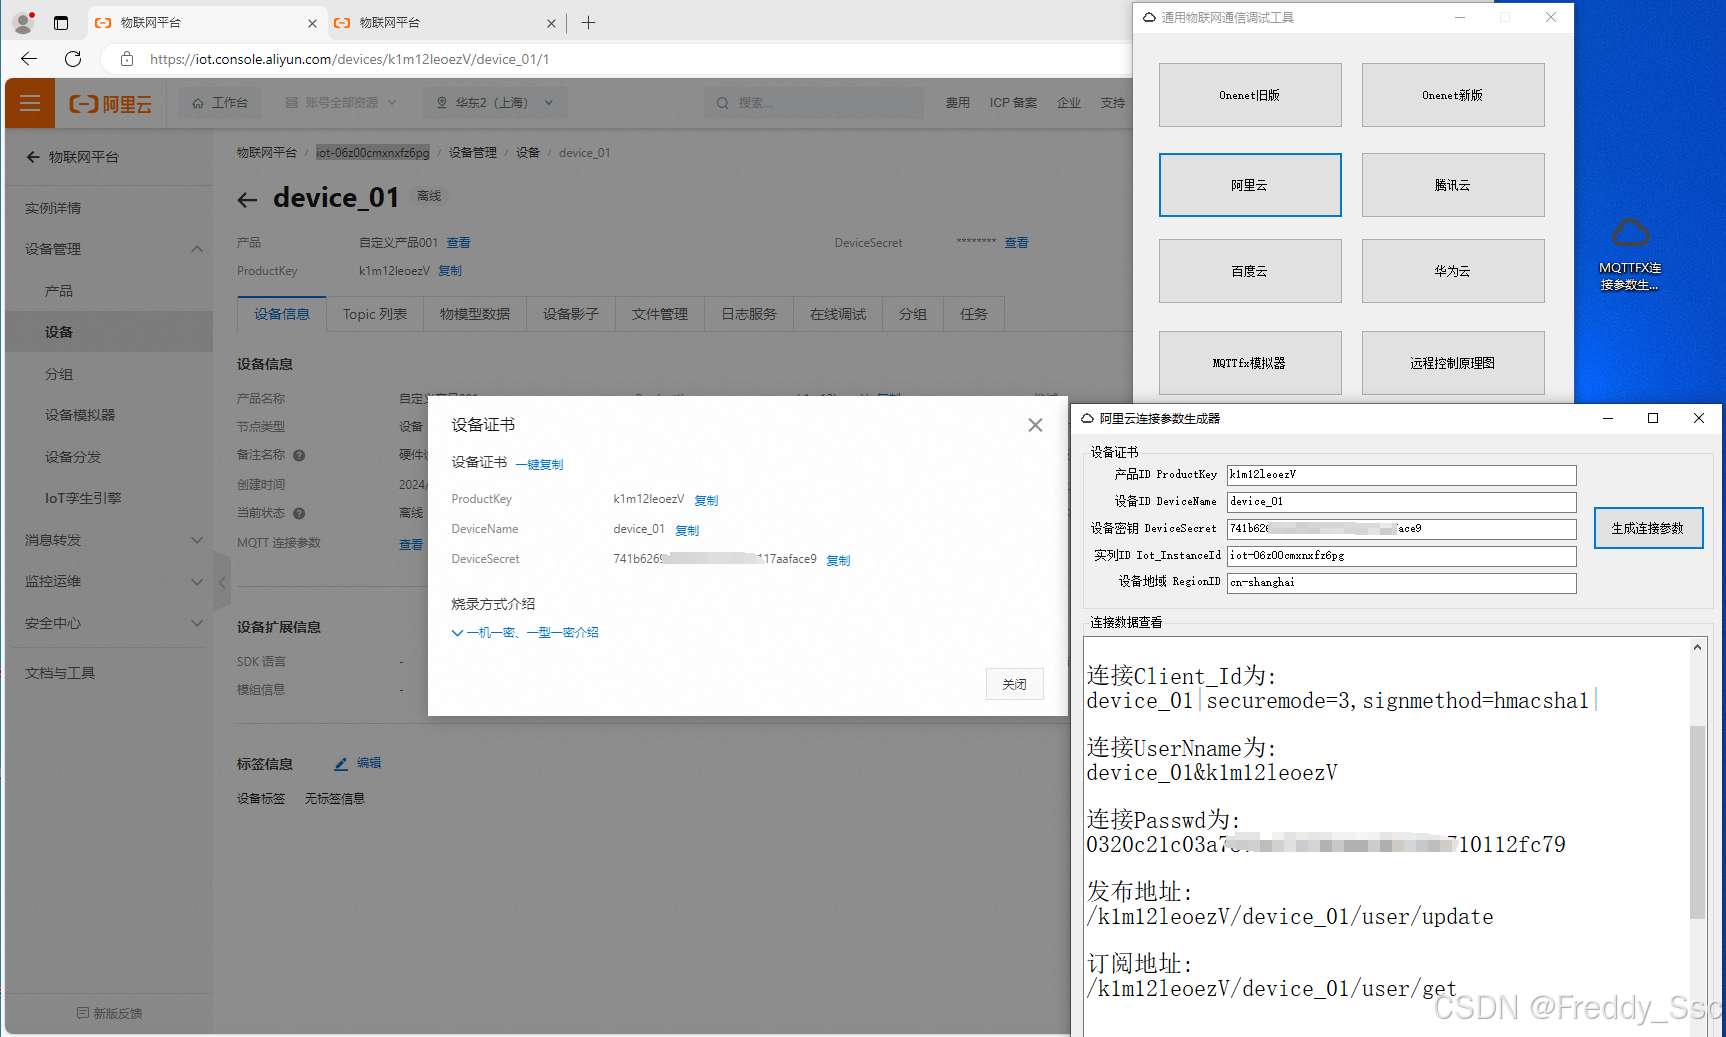Click the 产品ID ProductKey input field
The image size is (1726, 1037).
(1401, 475)
